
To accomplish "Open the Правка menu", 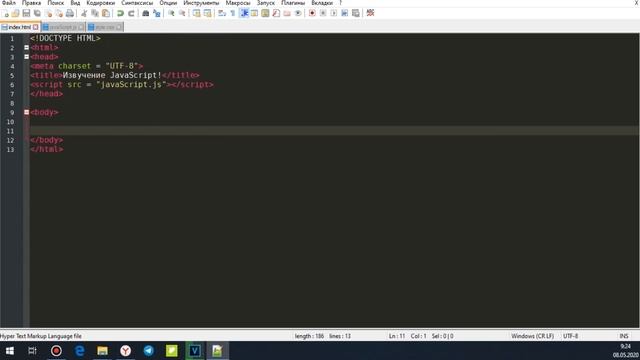I will coord(31,3).
